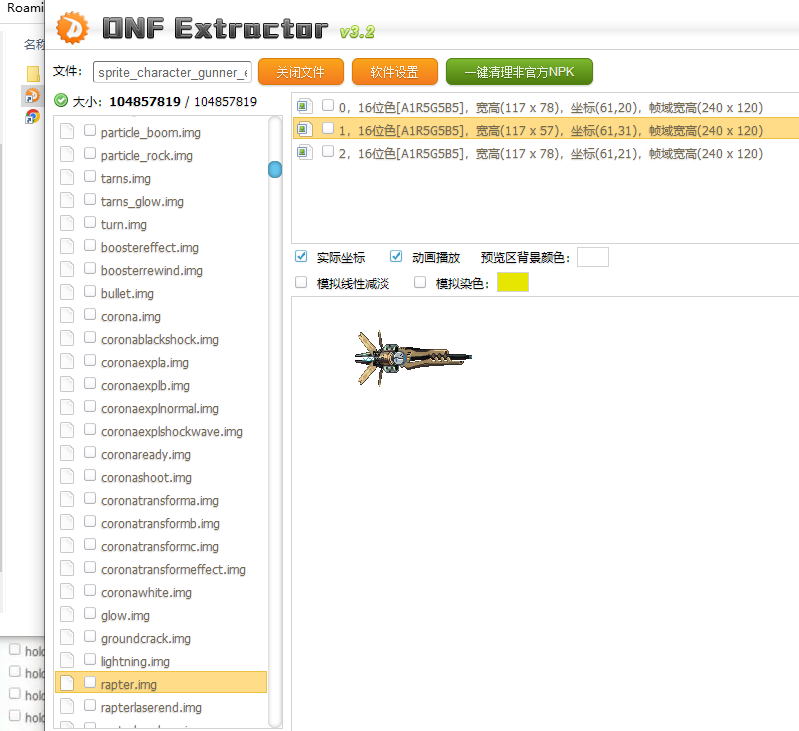
Task: Click the 关闭文件 button
Action: 301,72
